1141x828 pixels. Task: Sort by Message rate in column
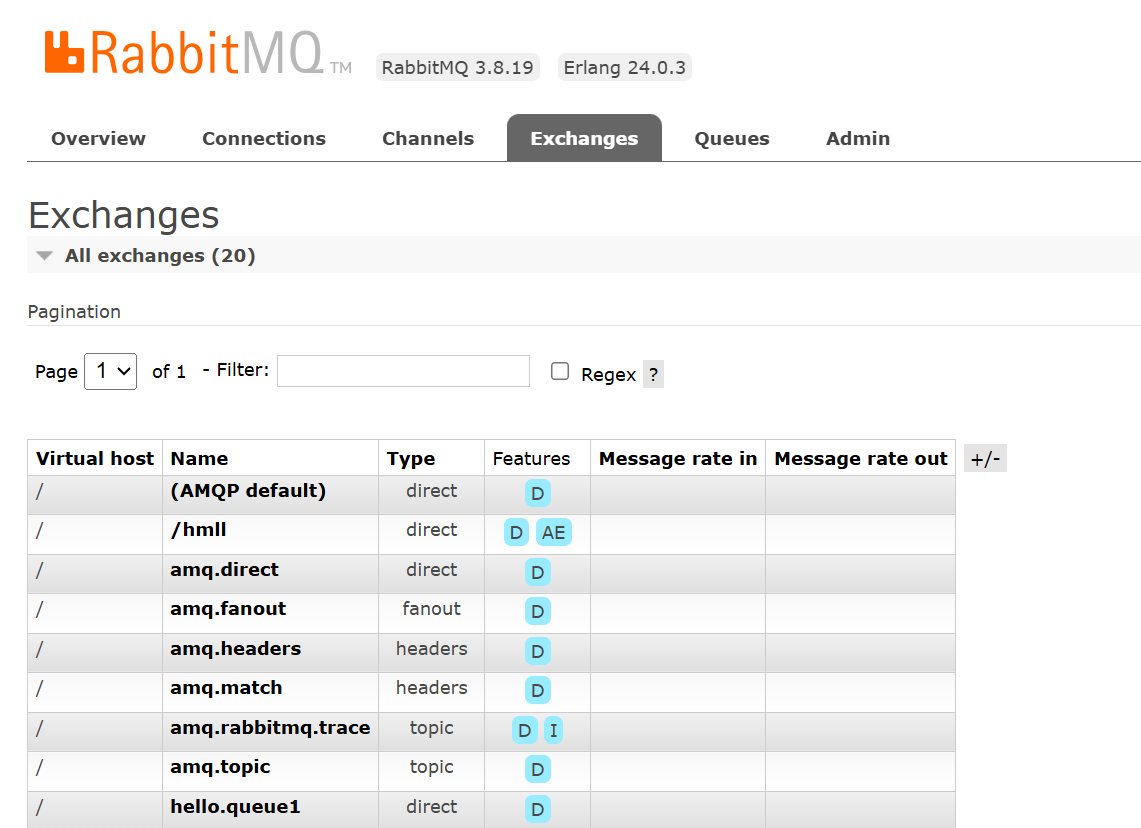coord(678,458)
